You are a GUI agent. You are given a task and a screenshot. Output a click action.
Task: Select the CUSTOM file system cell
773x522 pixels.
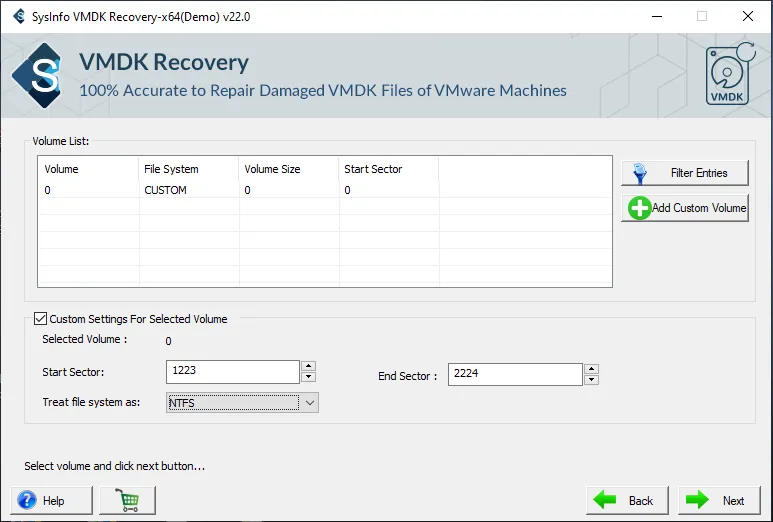point(165,190)
